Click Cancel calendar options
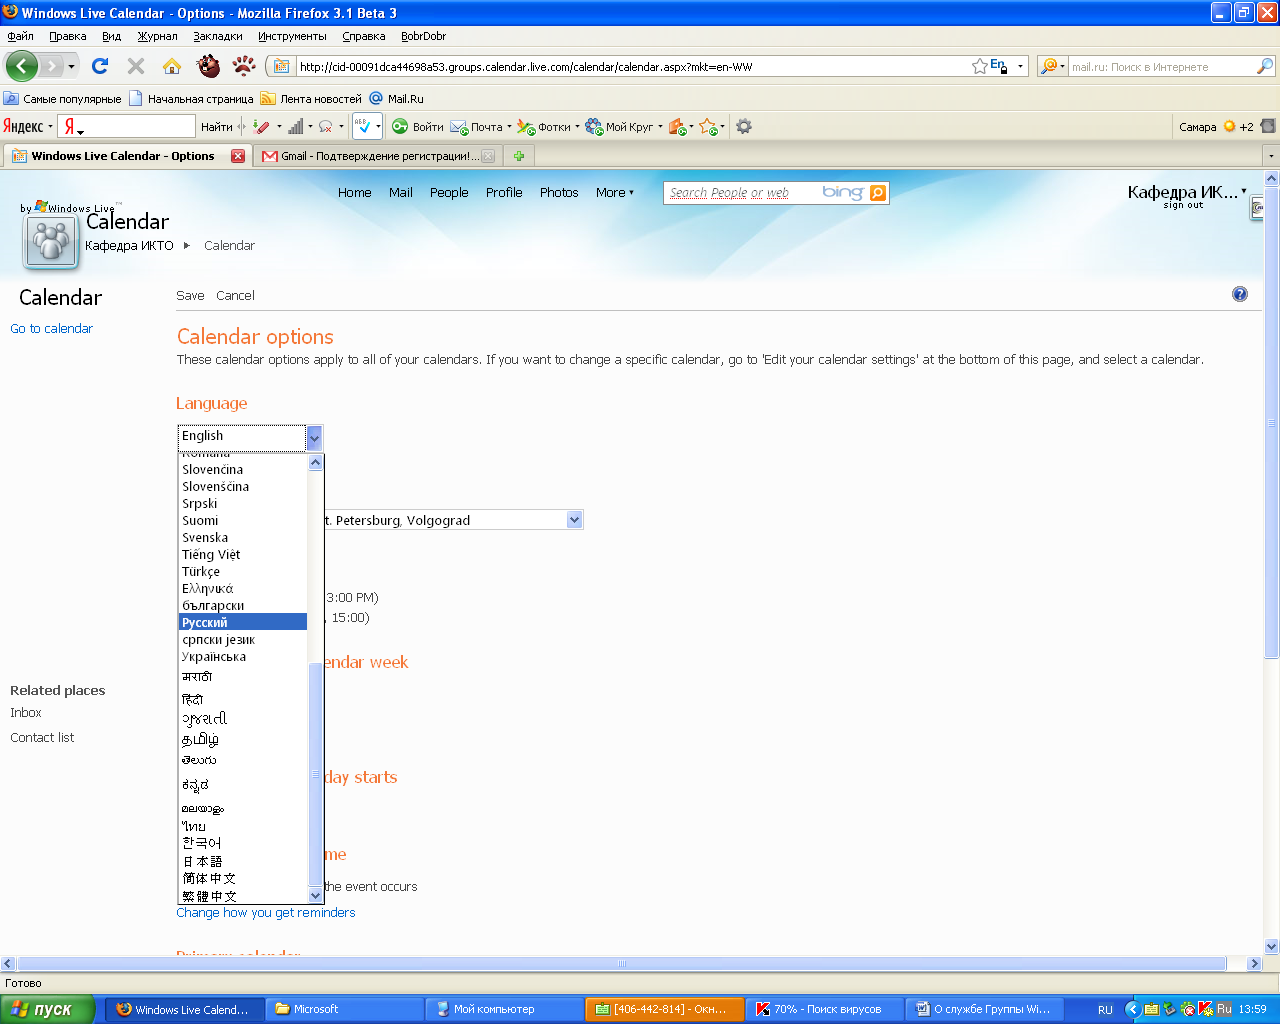1280x1024 pixels. point(235,296)
